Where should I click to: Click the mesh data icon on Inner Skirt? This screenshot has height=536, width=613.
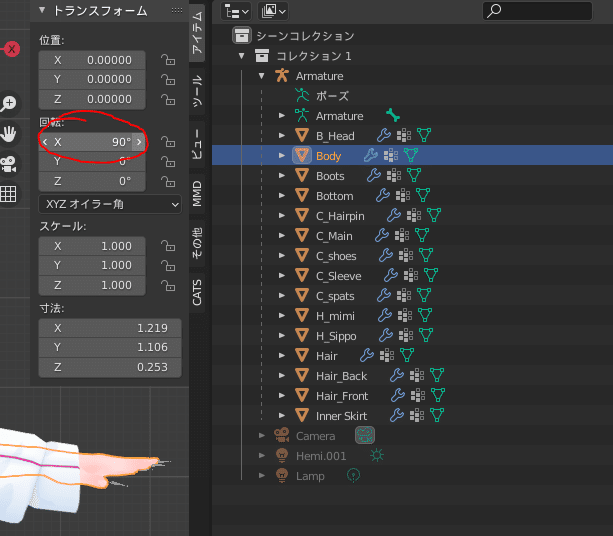[x=437, y=415]
